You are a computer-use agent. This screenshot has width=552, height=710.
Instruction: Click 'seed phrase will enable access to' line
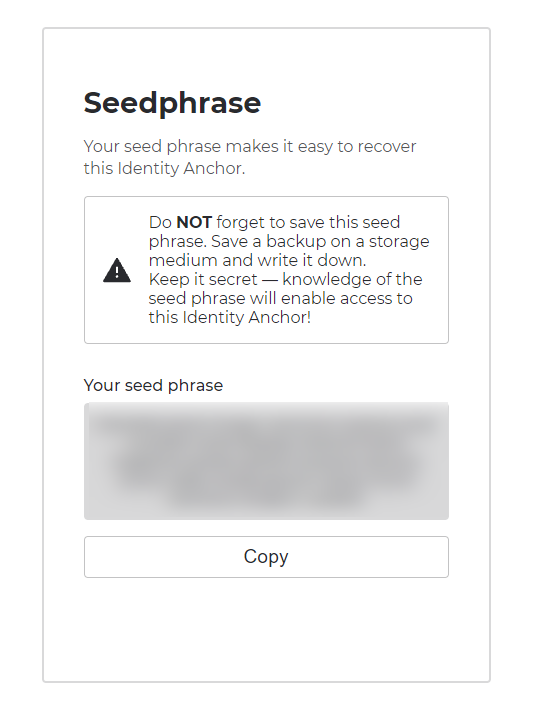click(x=281, y=298)
